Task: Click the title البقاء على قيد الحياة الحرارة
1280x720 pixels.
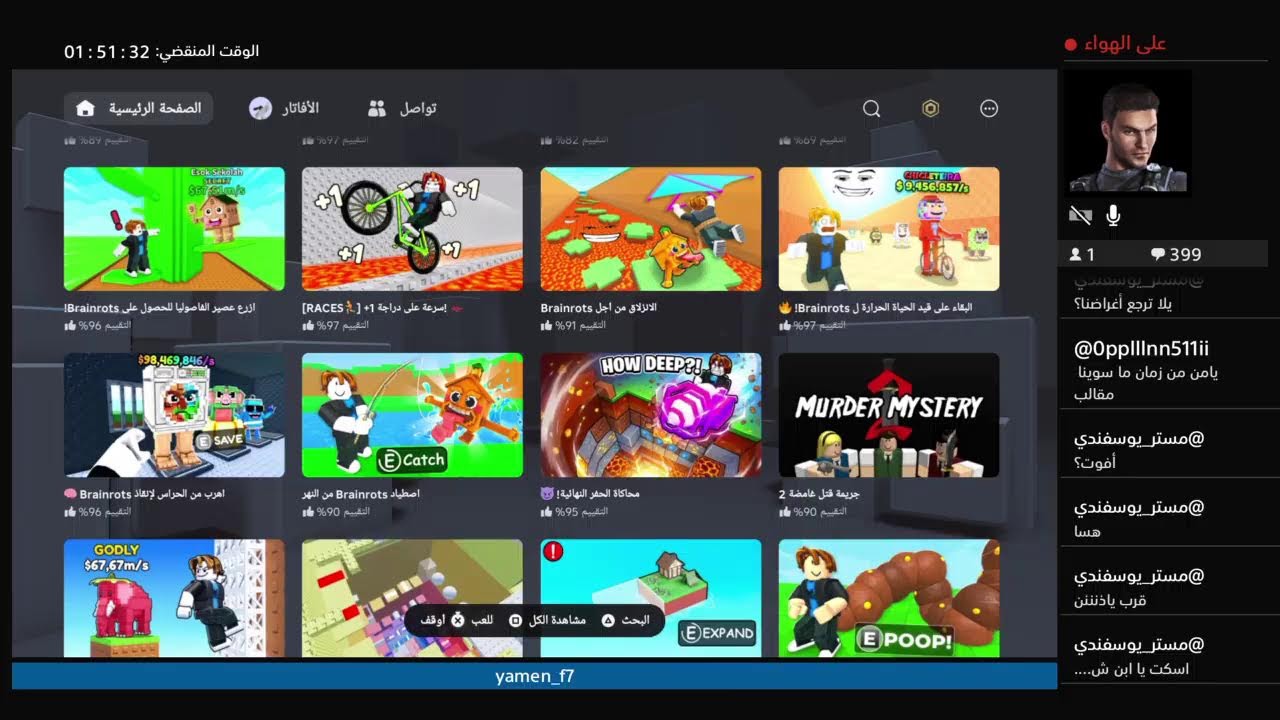Action: point(876,308)
